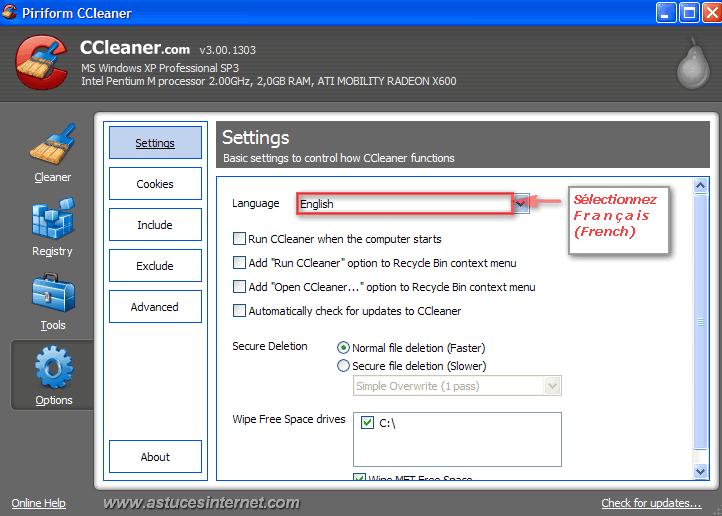Switch to the Include tab

click(x=155, y=225)
